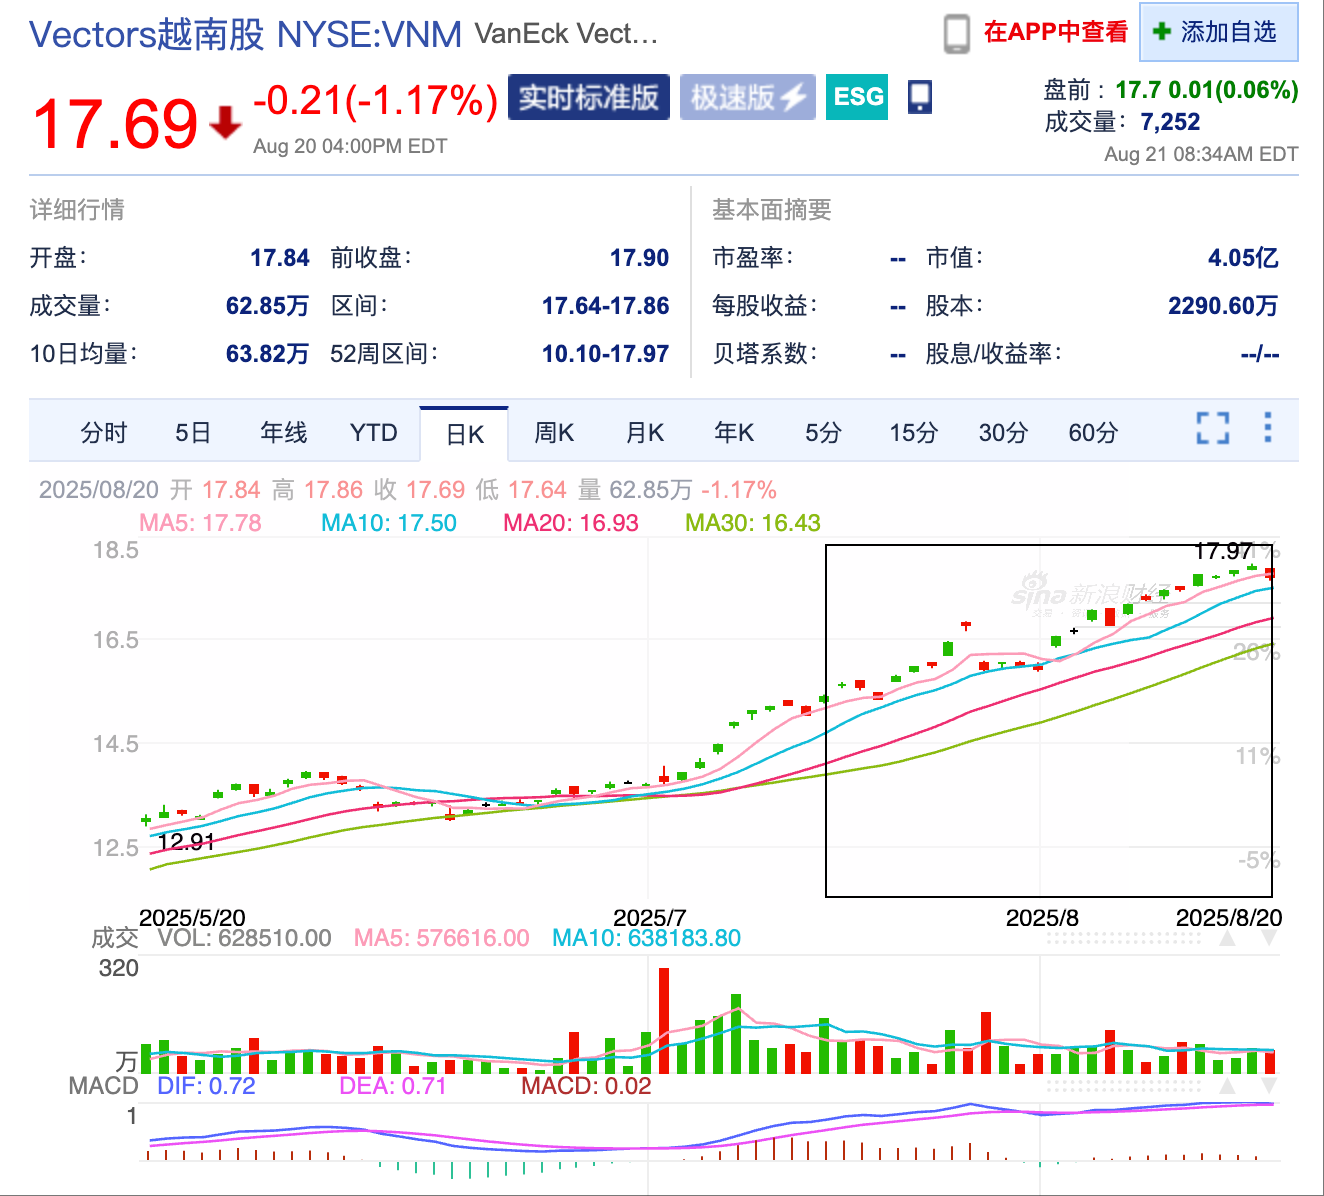Open the three-dot chart options menu
The image size is (1324, 1196).
1267,428
